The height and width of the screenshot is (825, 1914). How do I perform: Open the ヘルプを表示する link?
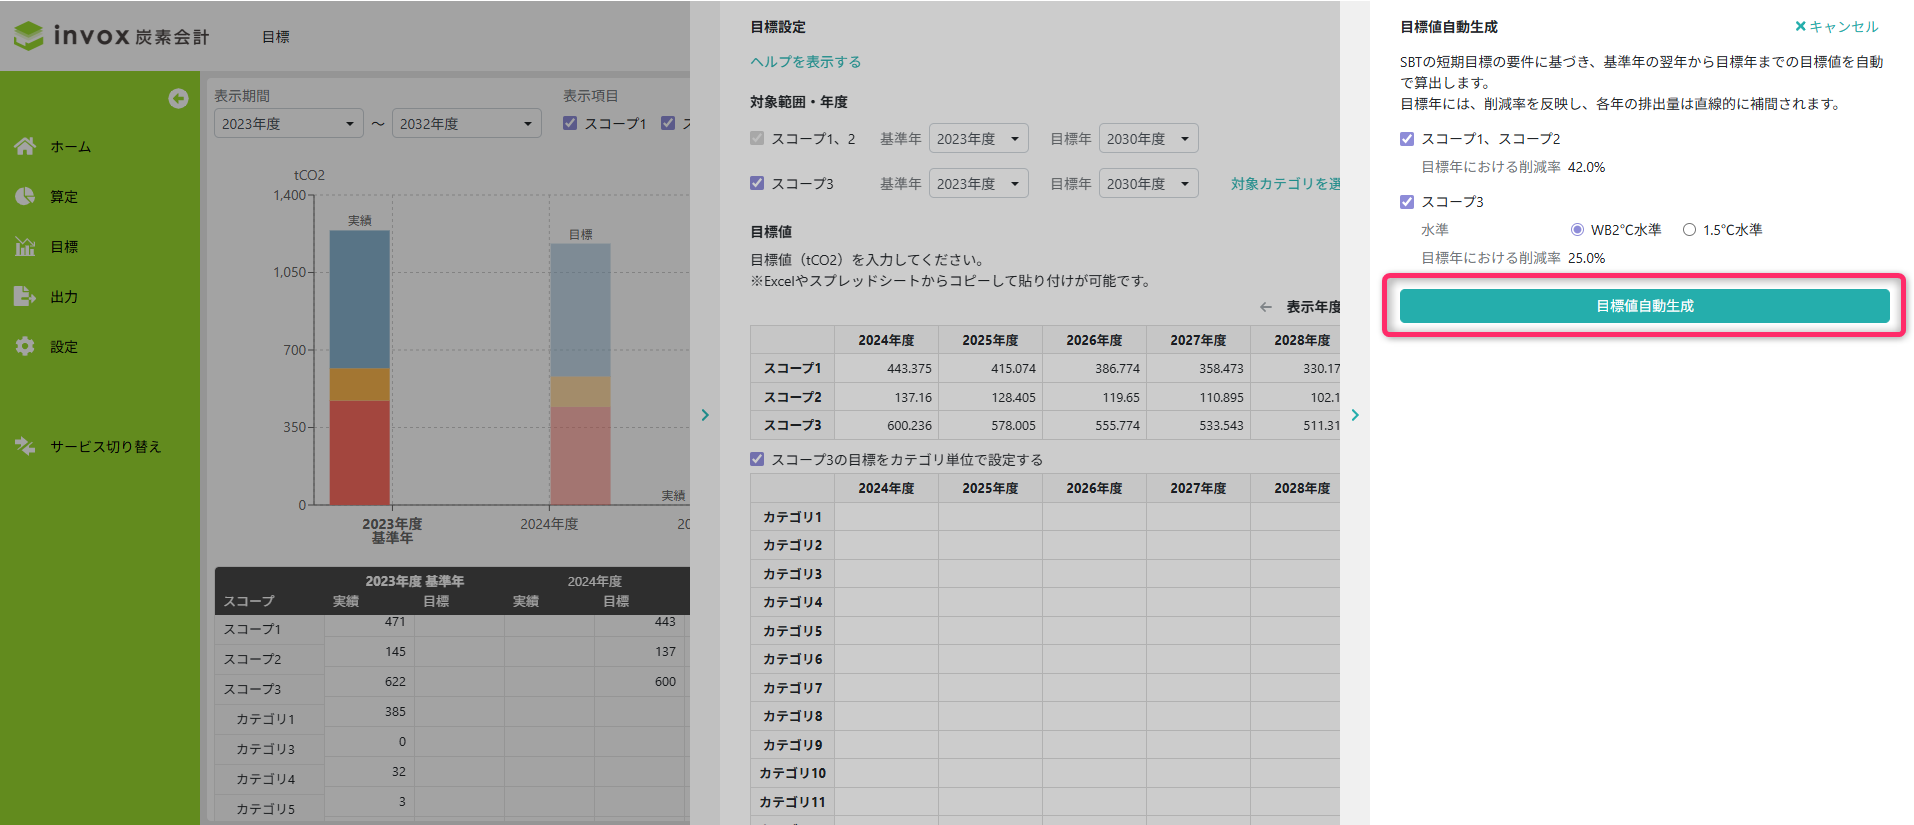(x=805, y=62)
